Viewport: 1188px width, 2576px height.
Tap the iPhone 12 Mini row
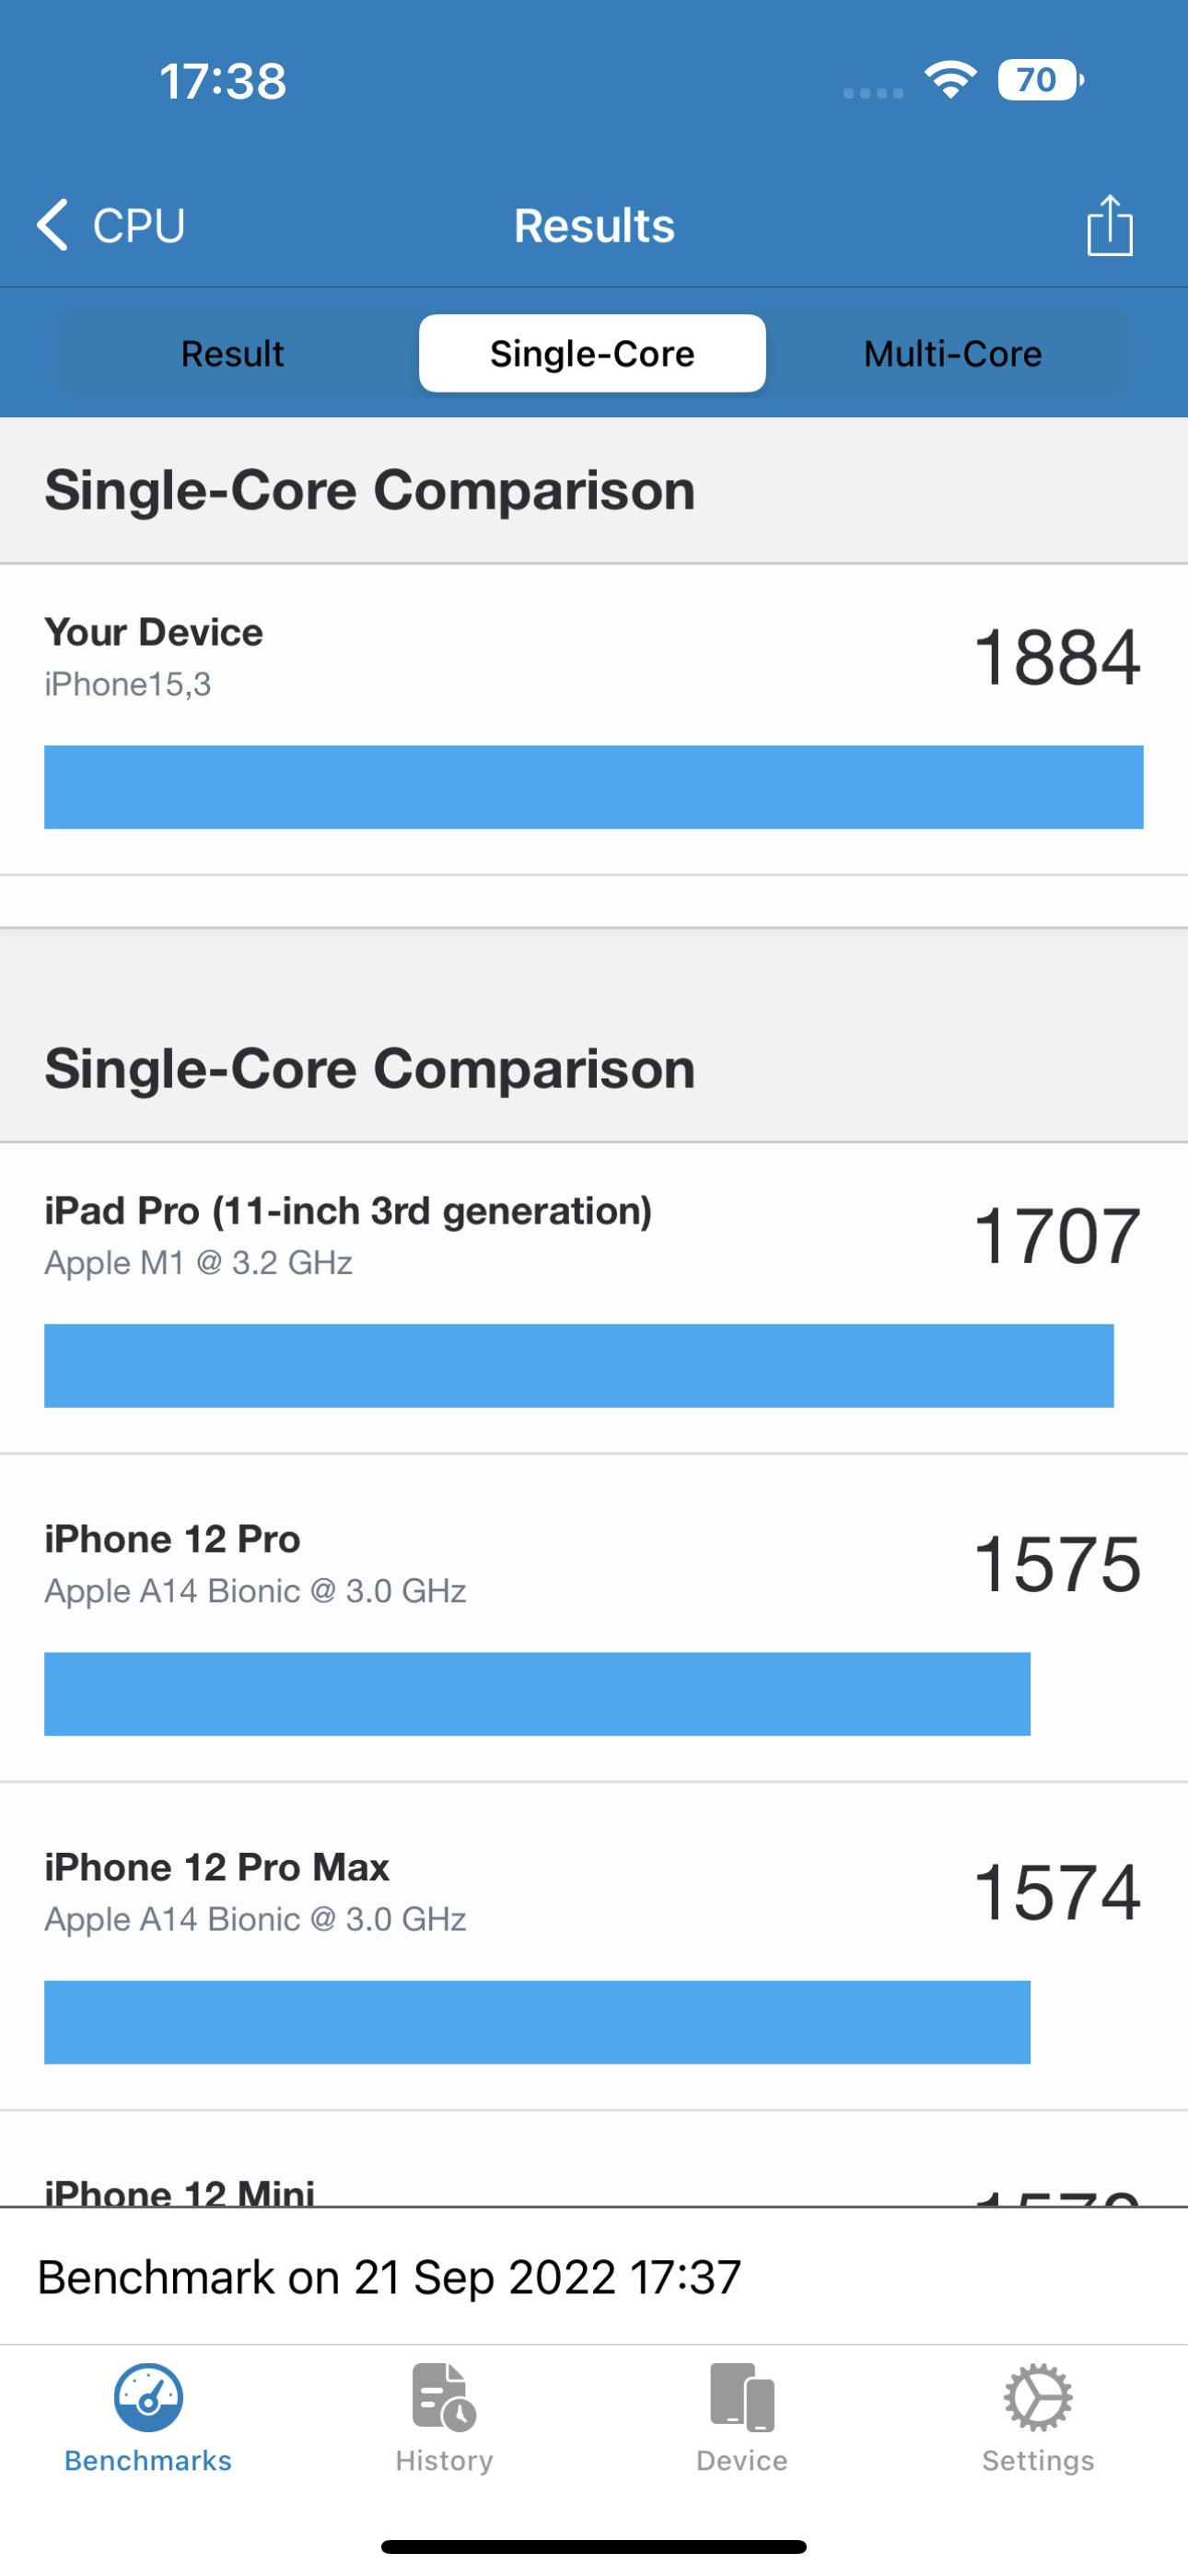click(x=593, y=2190)
